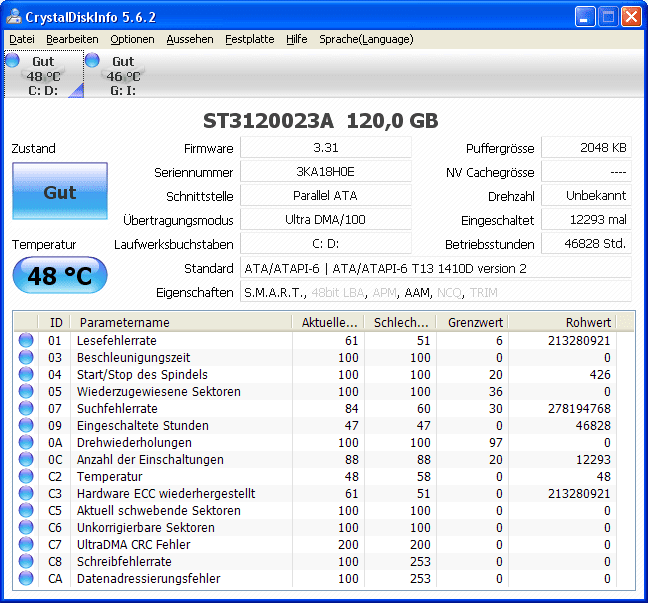Click the blue orb of the G: I: disk

92,60
